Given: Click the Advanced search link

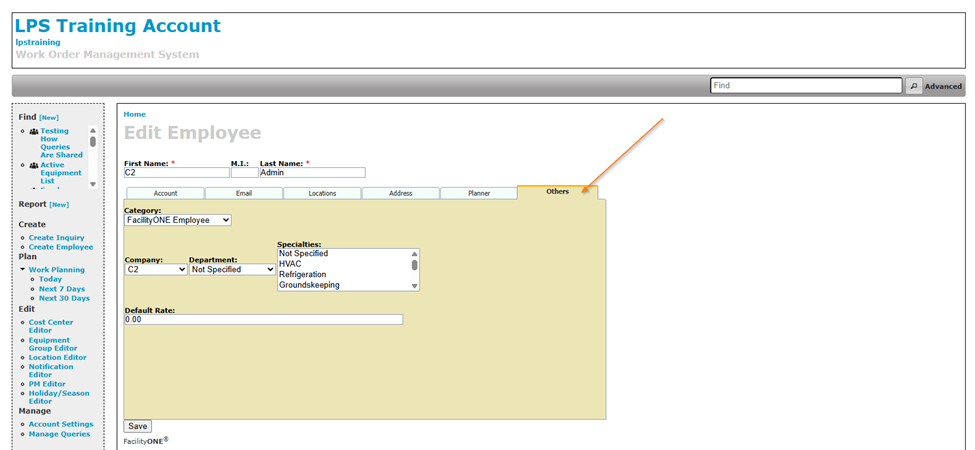Looking at the screenshot, I should pyautogui.click(x=942, y=87).
